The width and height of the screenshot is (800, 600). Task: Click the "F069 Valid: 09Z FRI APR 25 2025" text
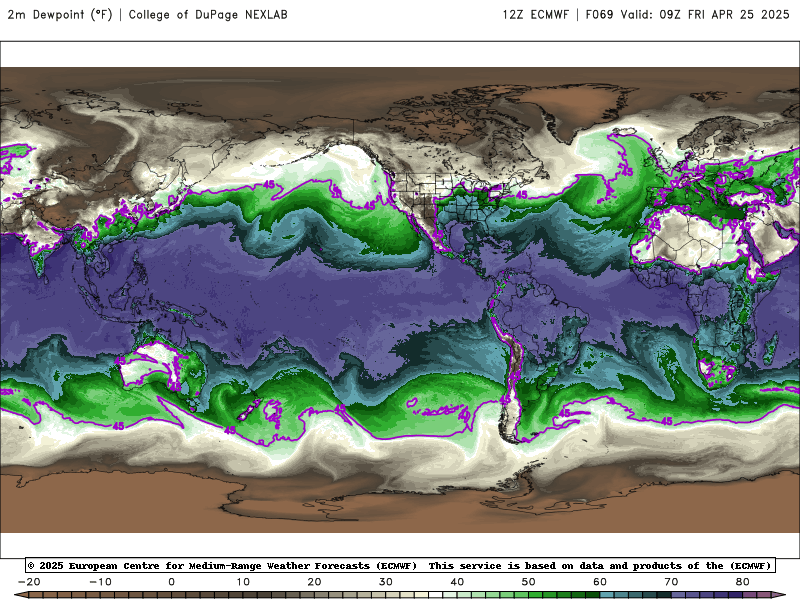(x=687, y=14)
